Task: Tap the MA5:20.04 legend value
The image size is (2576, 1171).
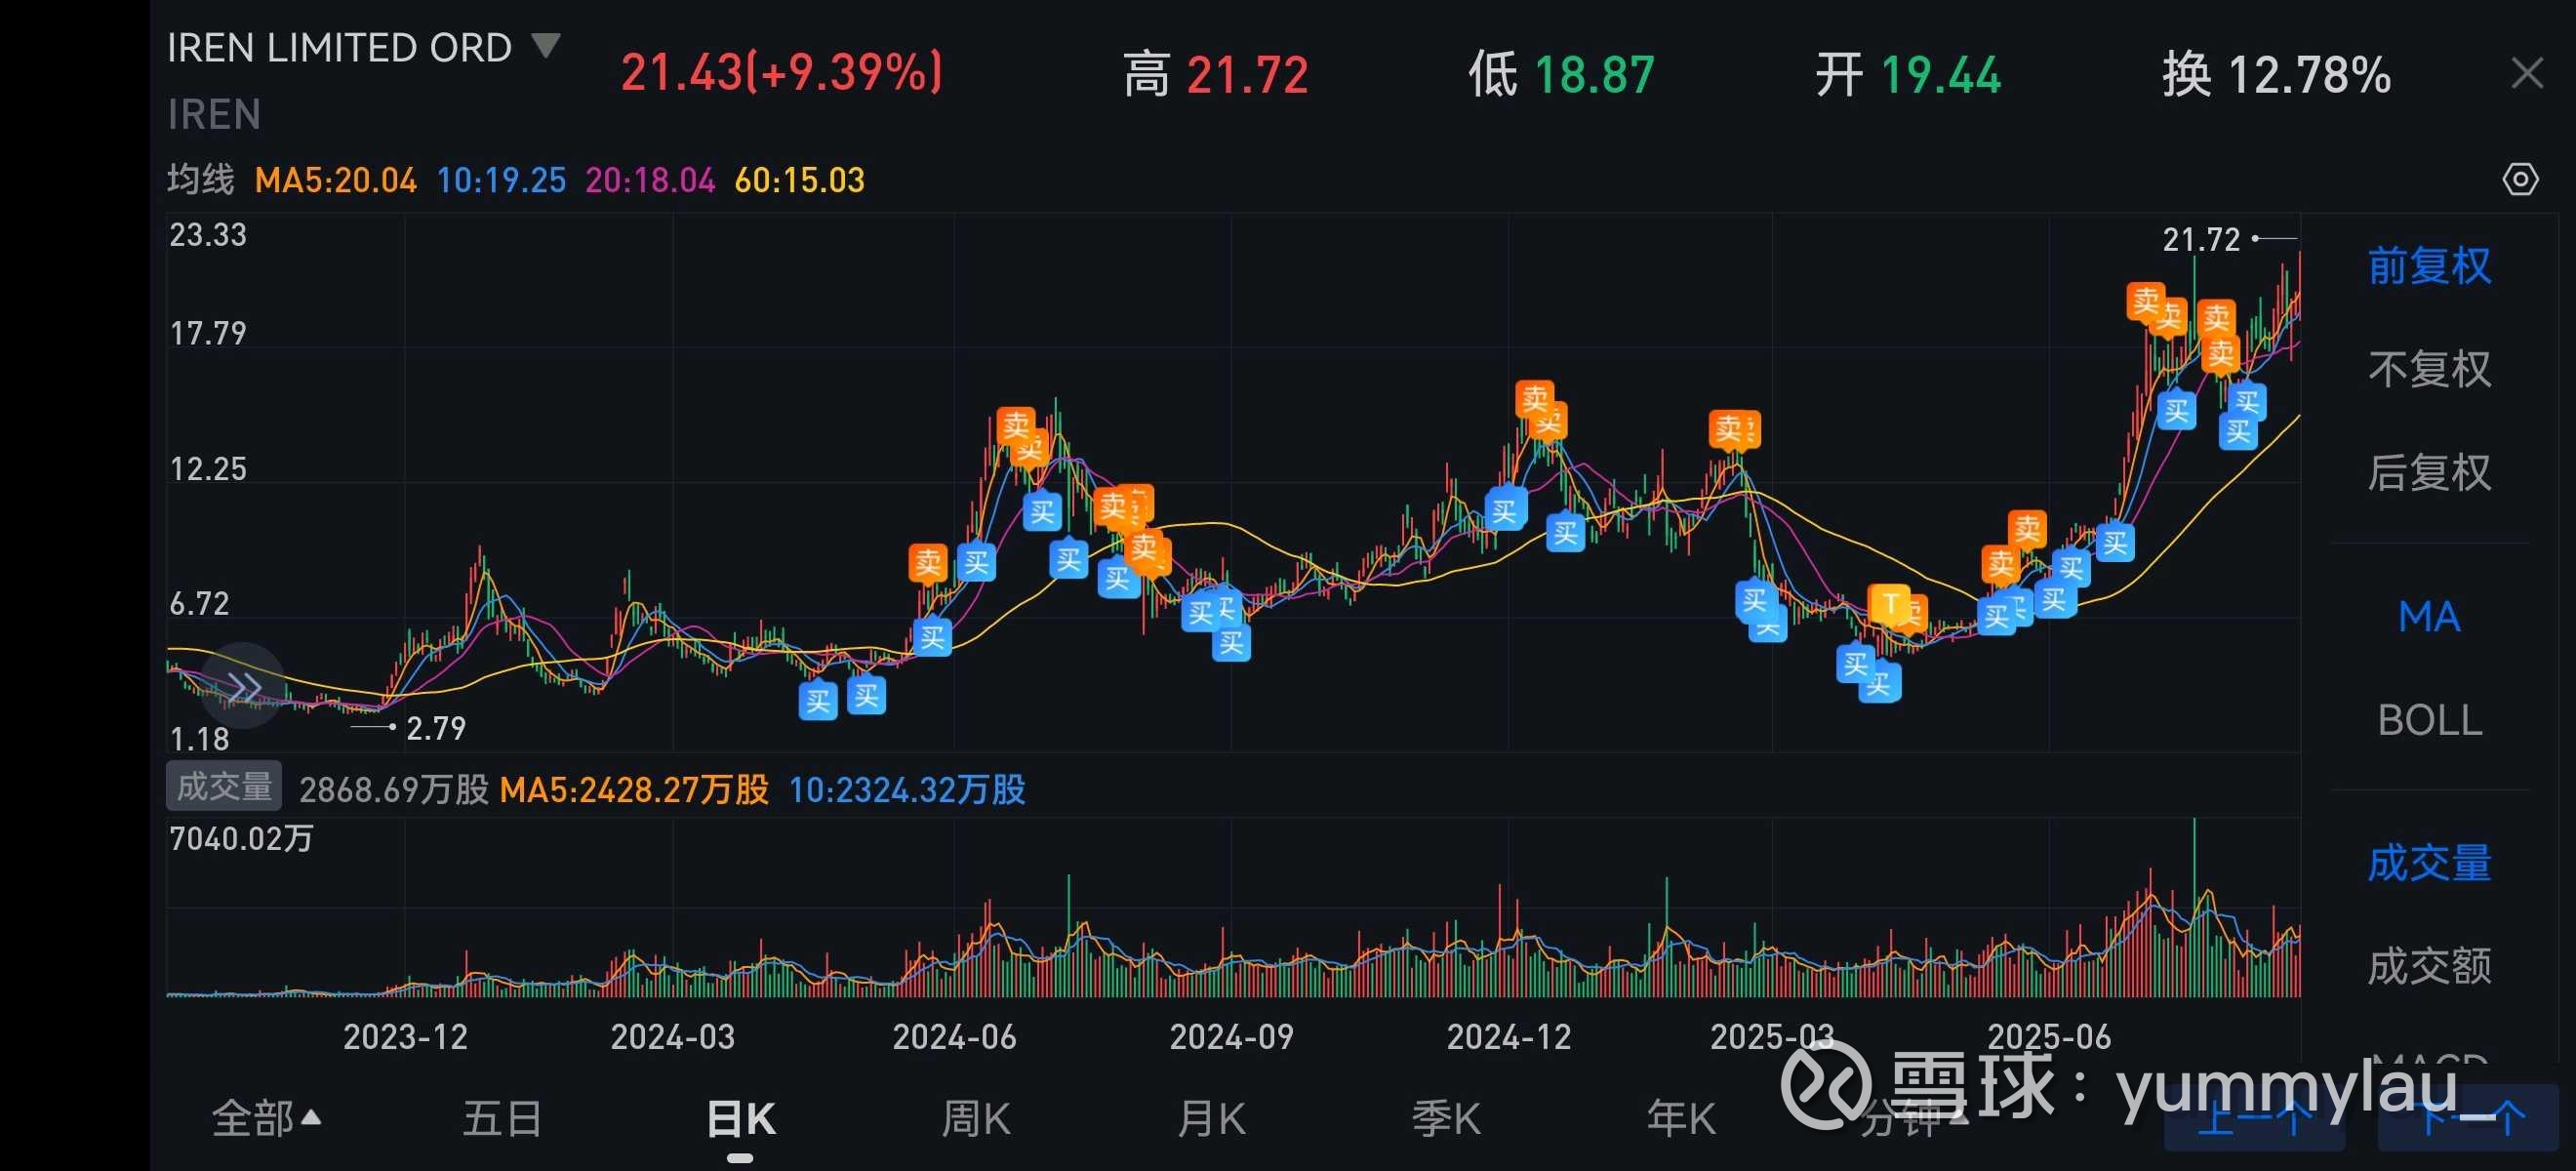Action: tap(336, 180)
